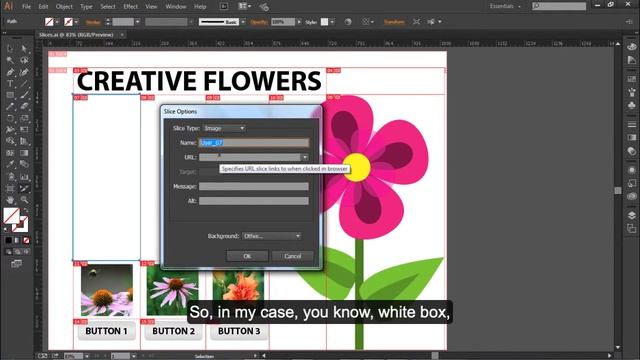Open the Layers panel icon

(632, 215)
